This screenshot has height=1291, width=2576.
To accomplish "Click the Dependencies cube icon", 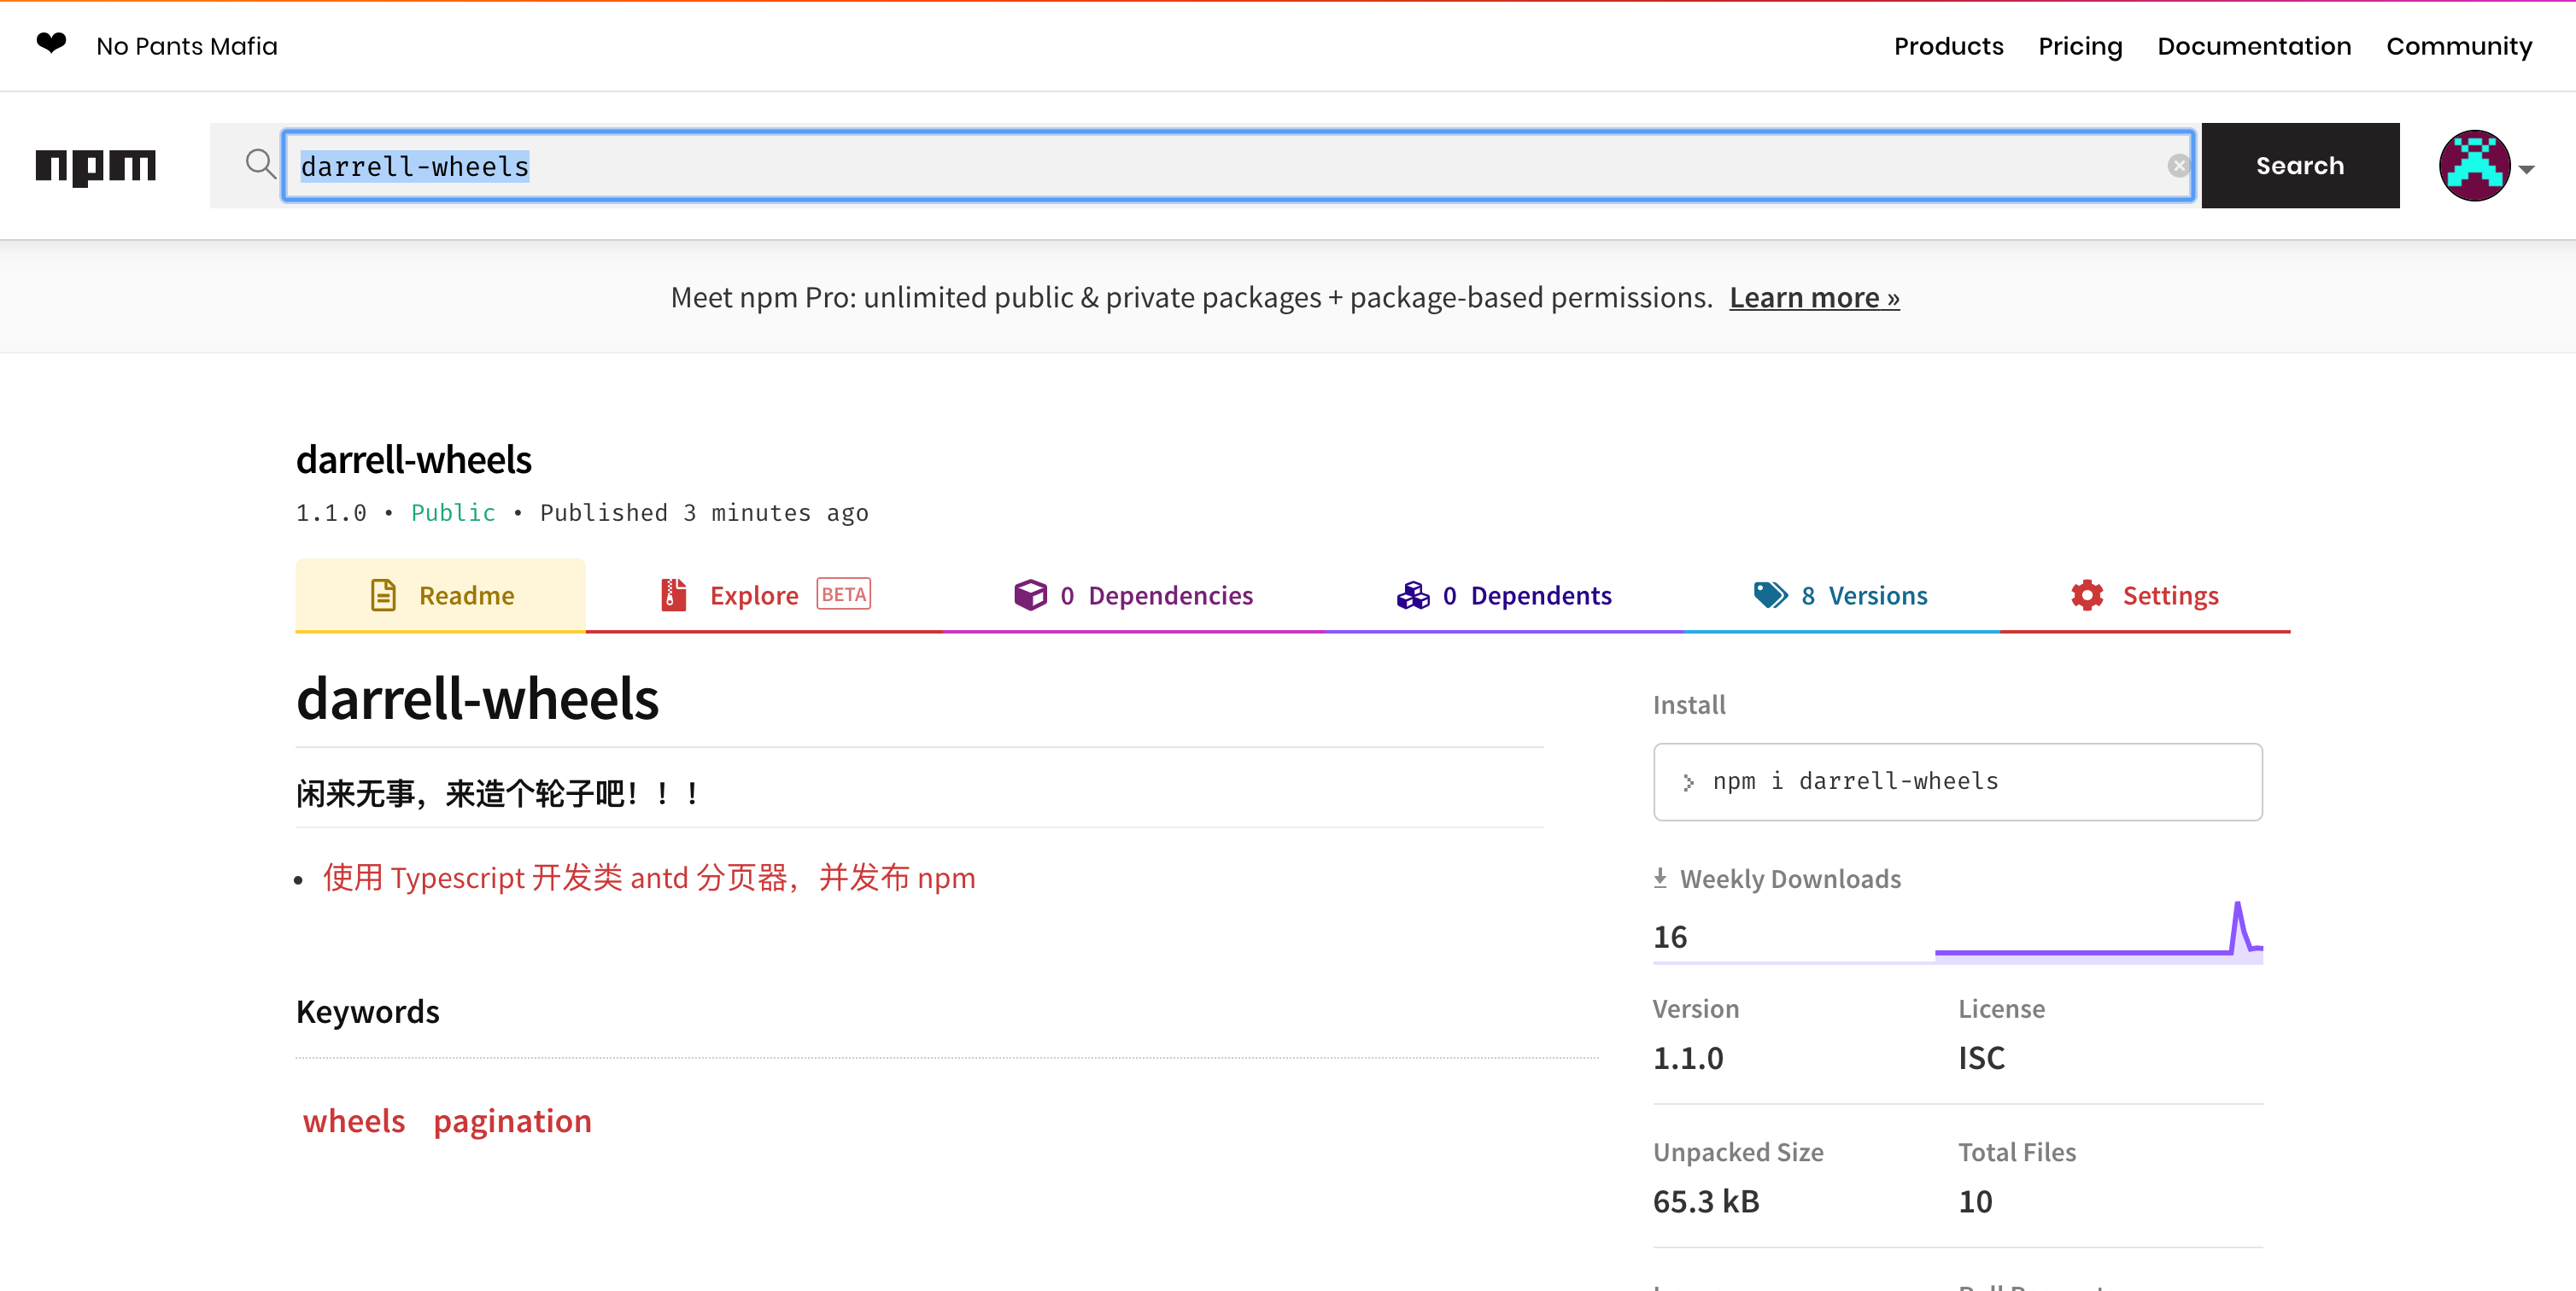I will point(1029,595).
